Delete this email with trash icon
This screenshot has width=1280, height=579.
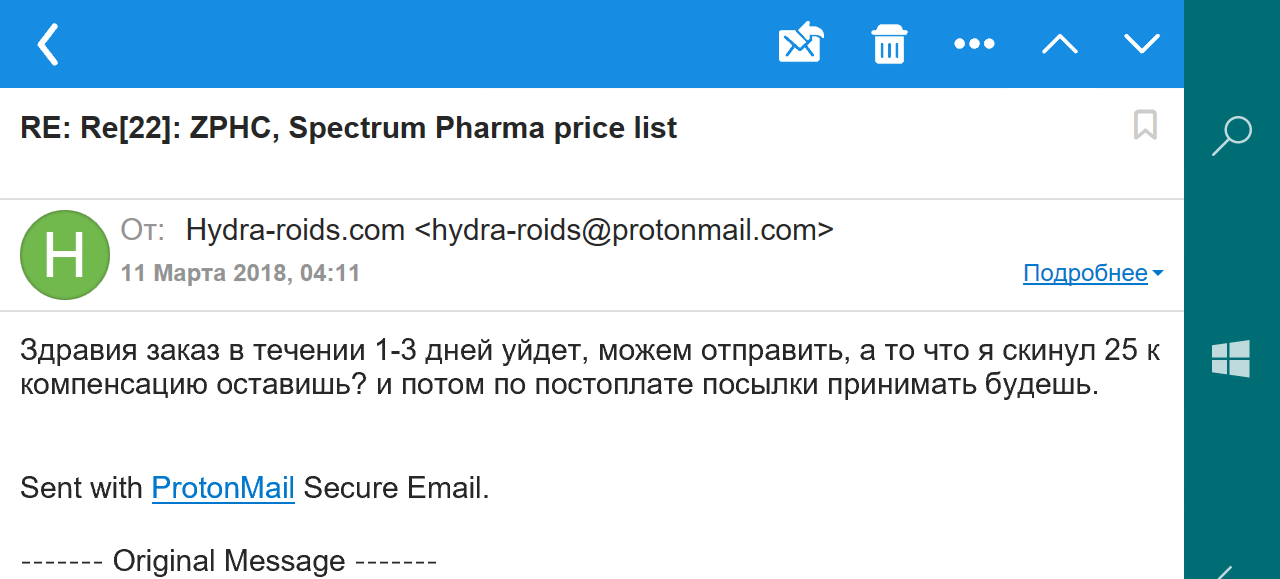point(888,44)
